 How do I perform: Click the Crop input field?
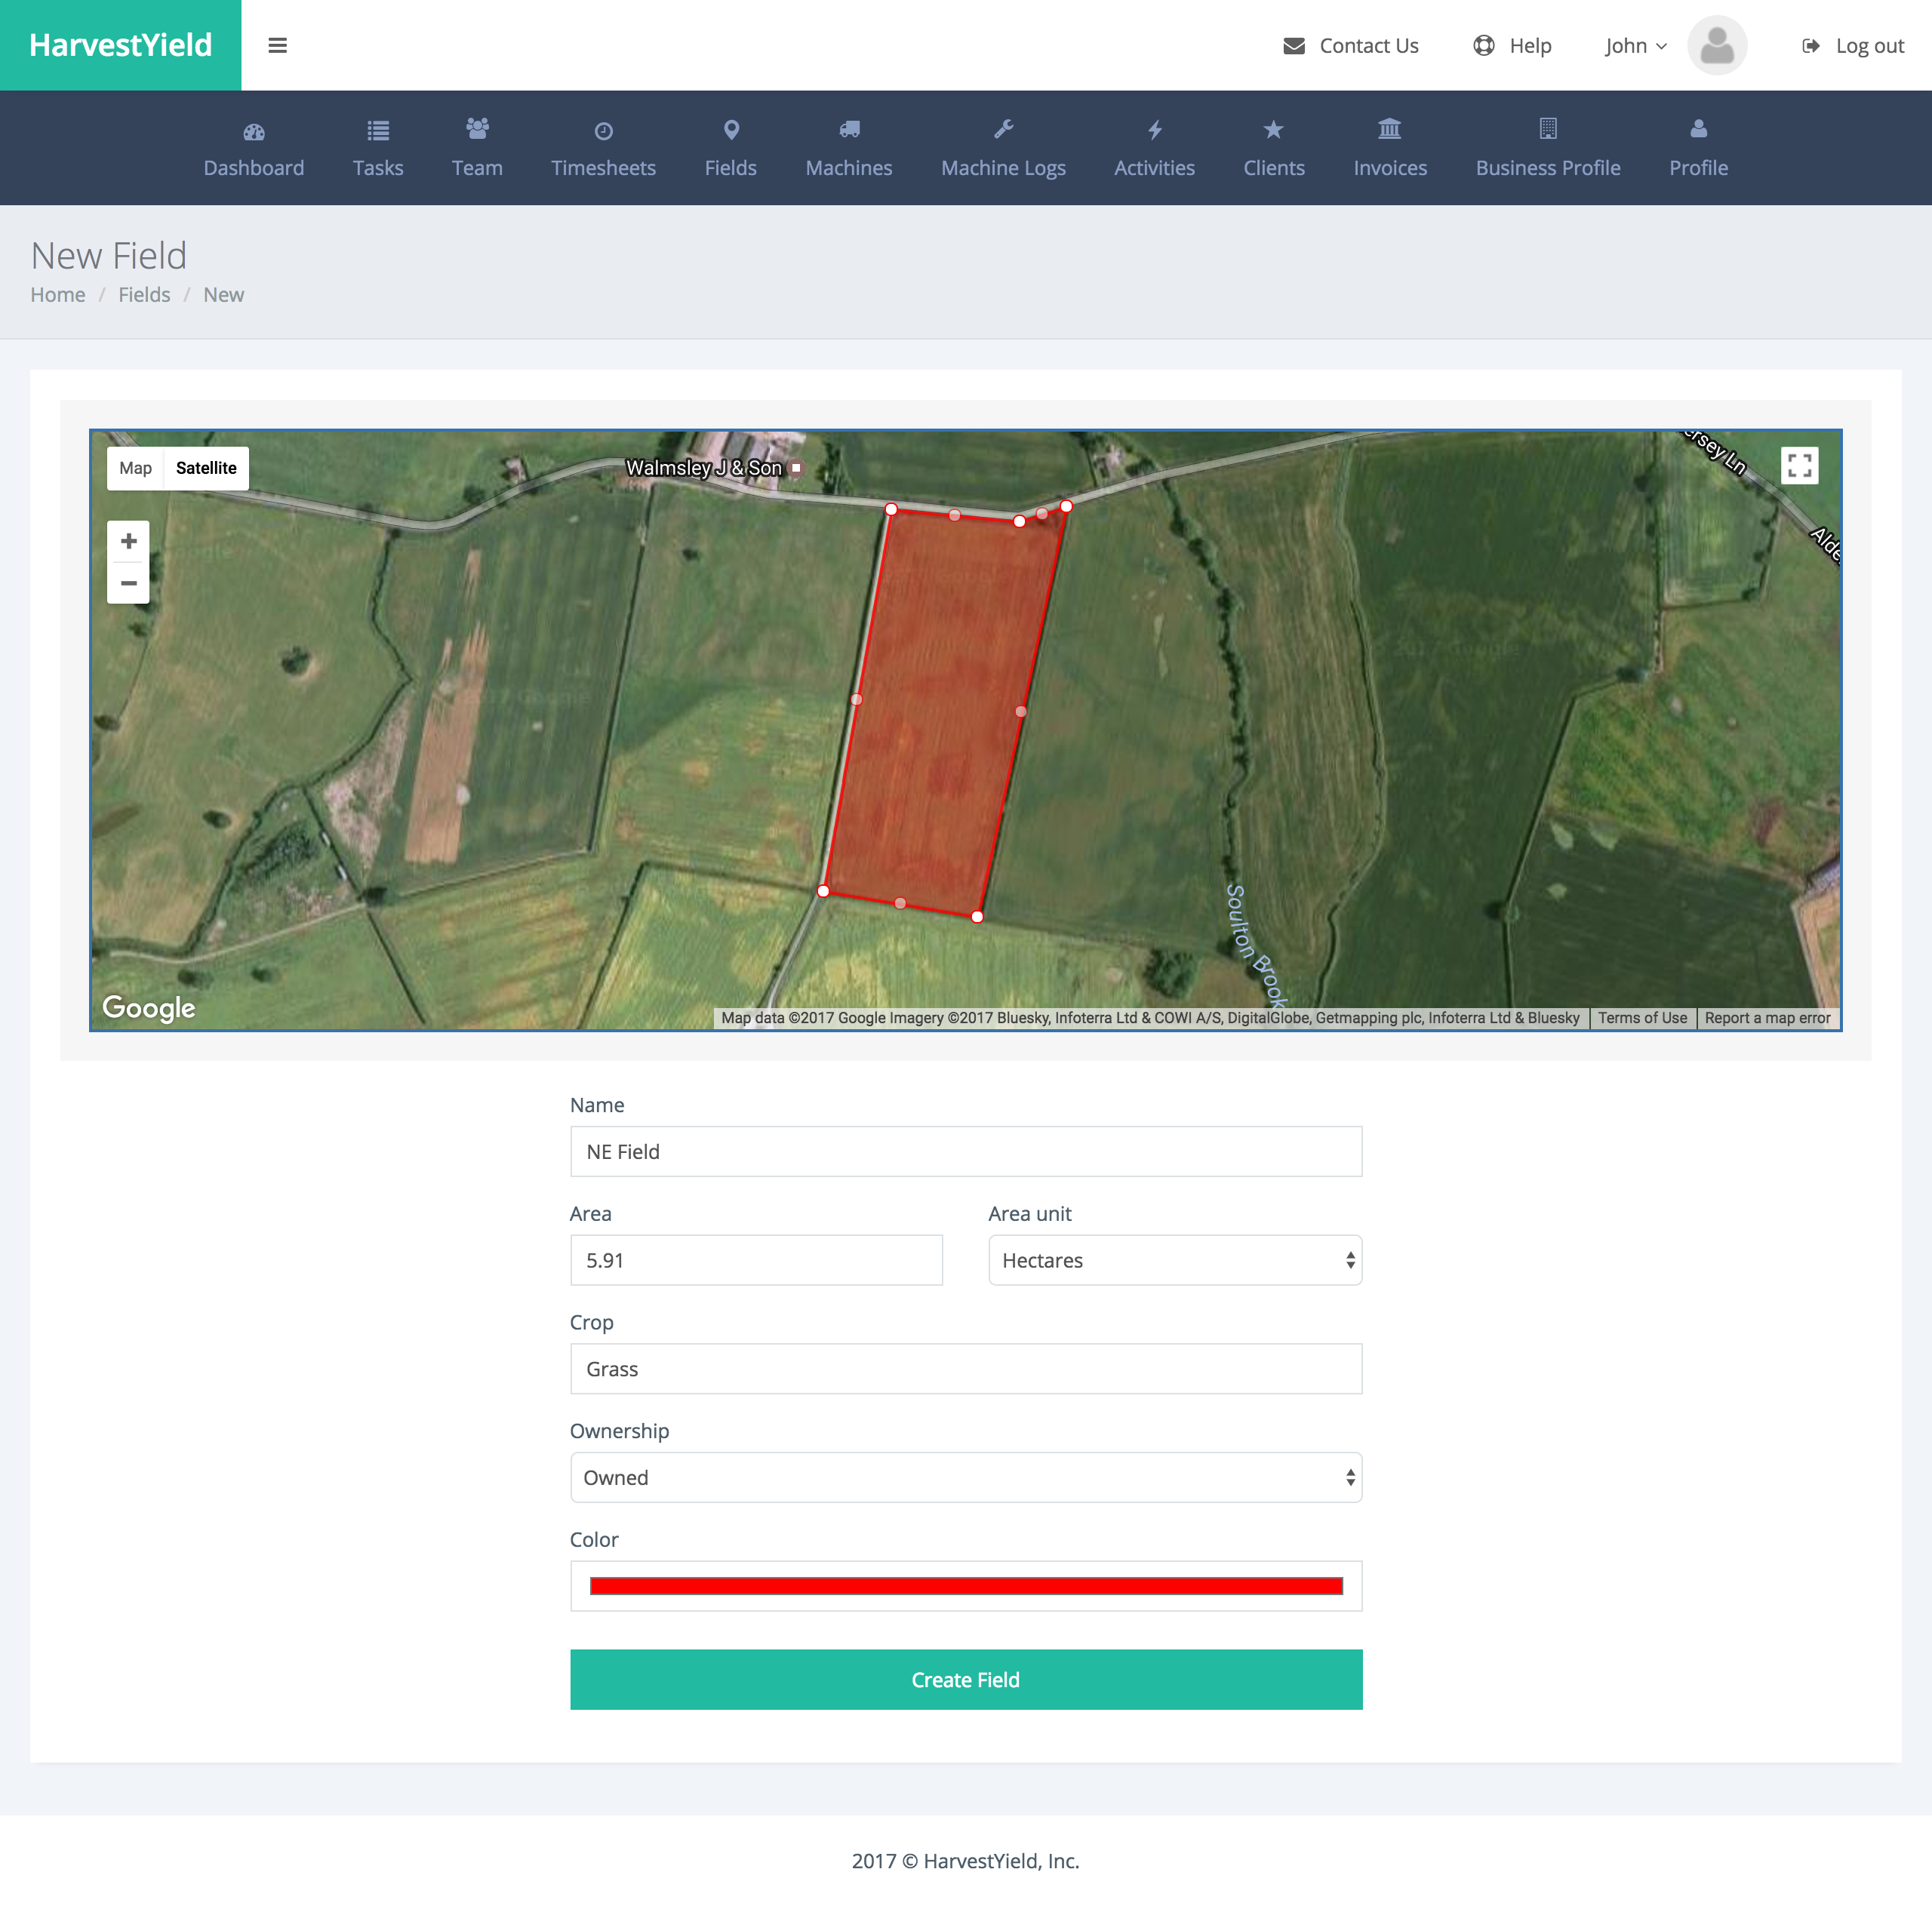(x=965, y=1369)
